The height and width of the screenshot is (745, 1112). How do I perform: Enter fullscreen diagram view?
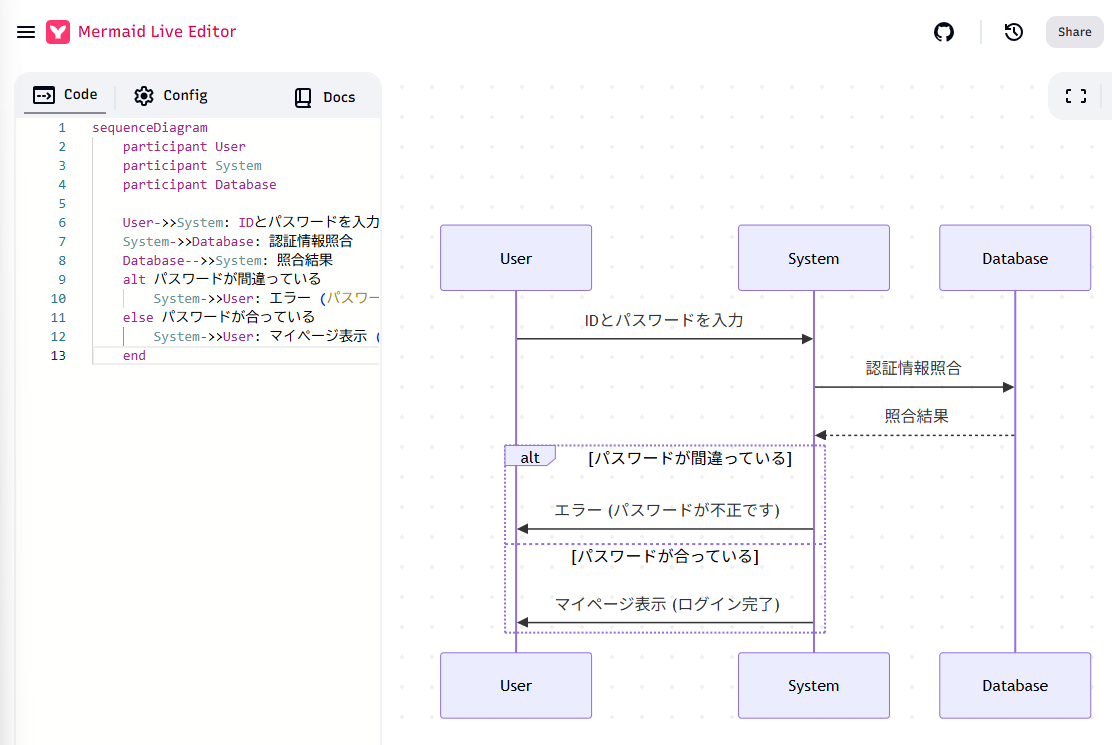point(1076,96)
